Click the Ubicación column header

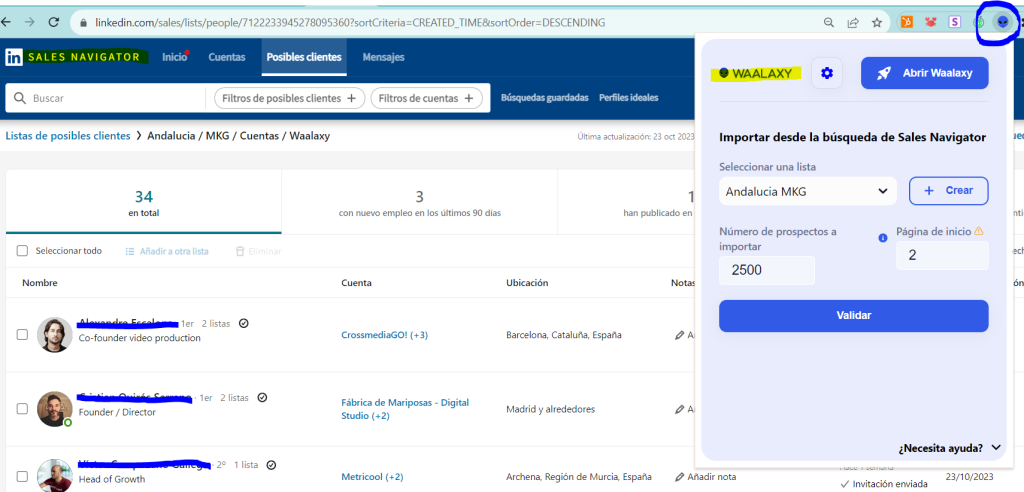click(x=527, y=283)
